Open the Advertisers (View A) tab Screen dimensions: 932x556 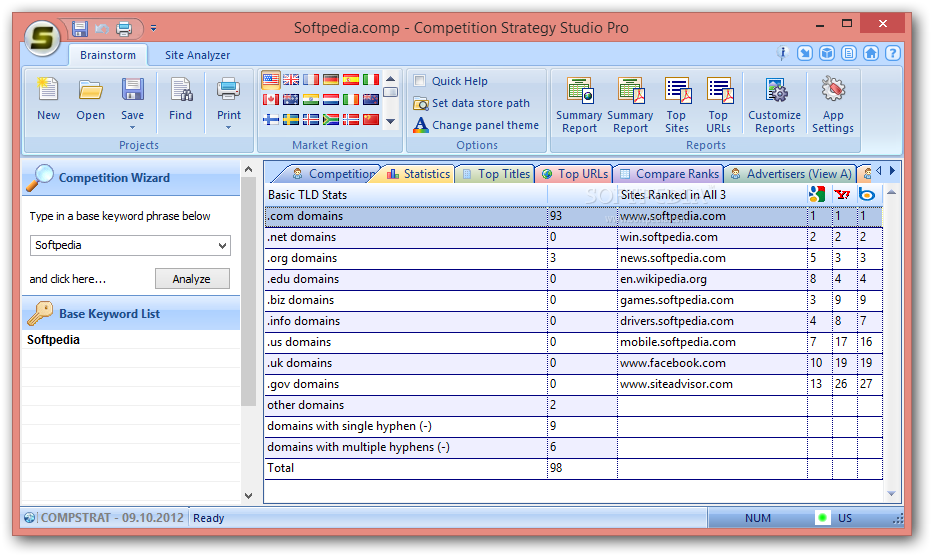[x=791, y=174]
